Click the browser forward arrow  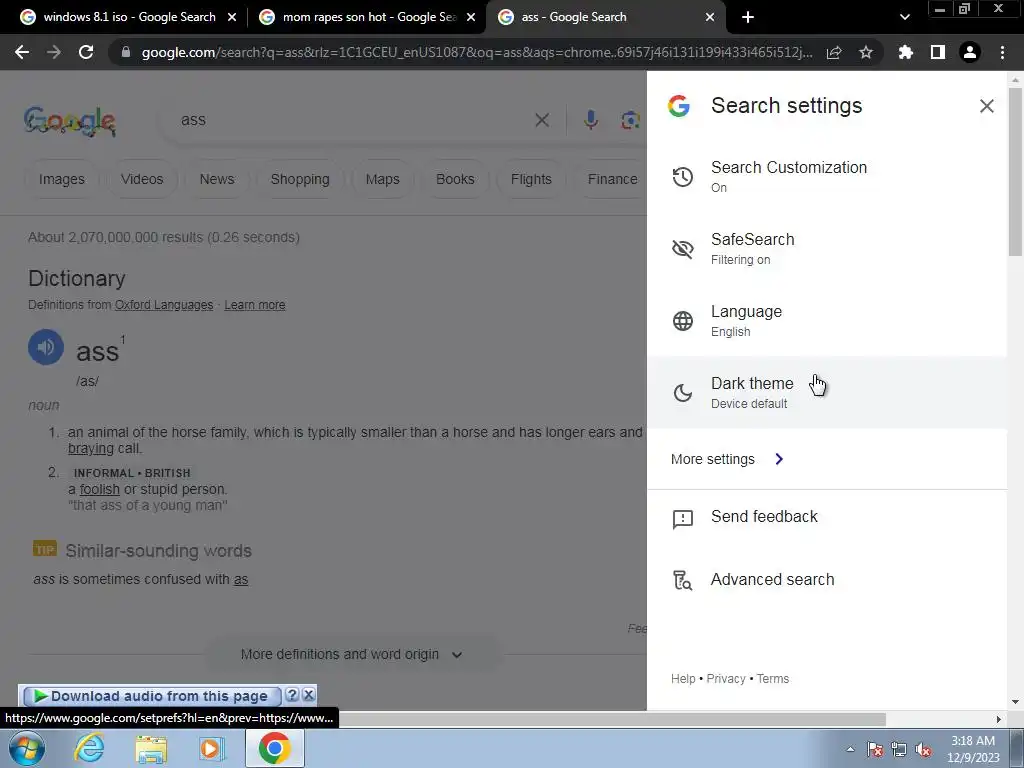tap(54, 52)
